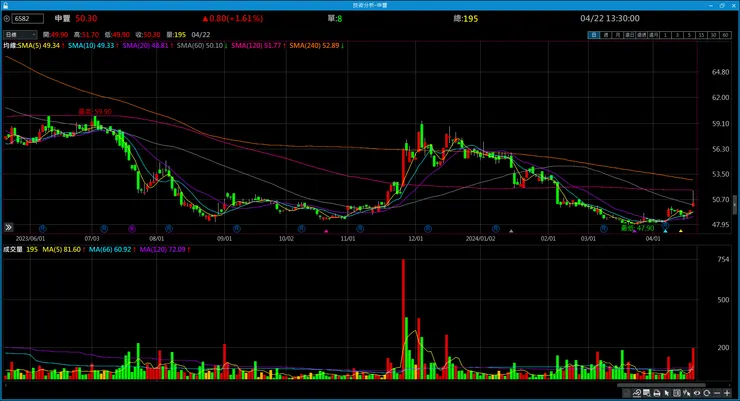
Task: Click the purple circular marker before 08/01
Action: (132, 228)
